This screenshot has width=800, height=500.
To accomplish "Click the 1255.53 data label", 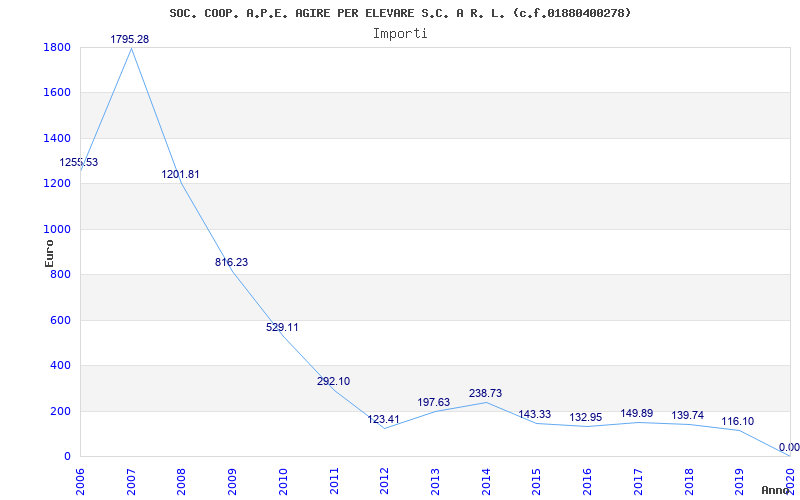I will 79,163.
